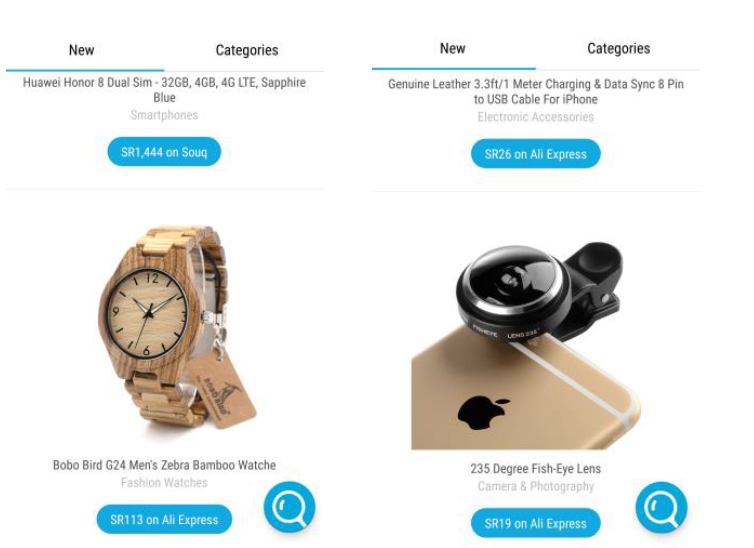Click the SR26 on Ali Express button
This screenshot has height=548, width=754.
point(536,154)
